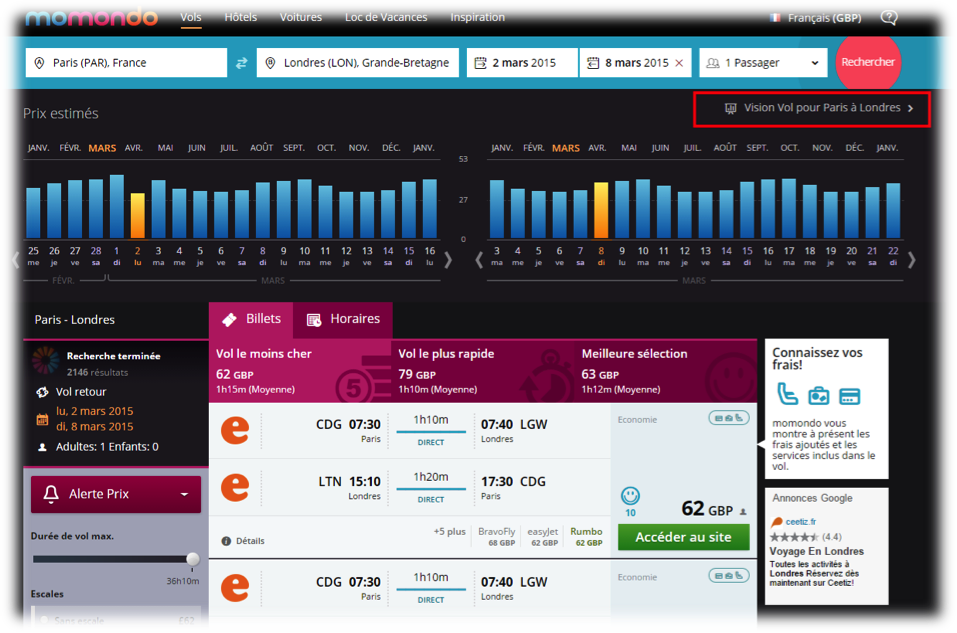Click the momondo logo
957x633 pixels.
91,17
